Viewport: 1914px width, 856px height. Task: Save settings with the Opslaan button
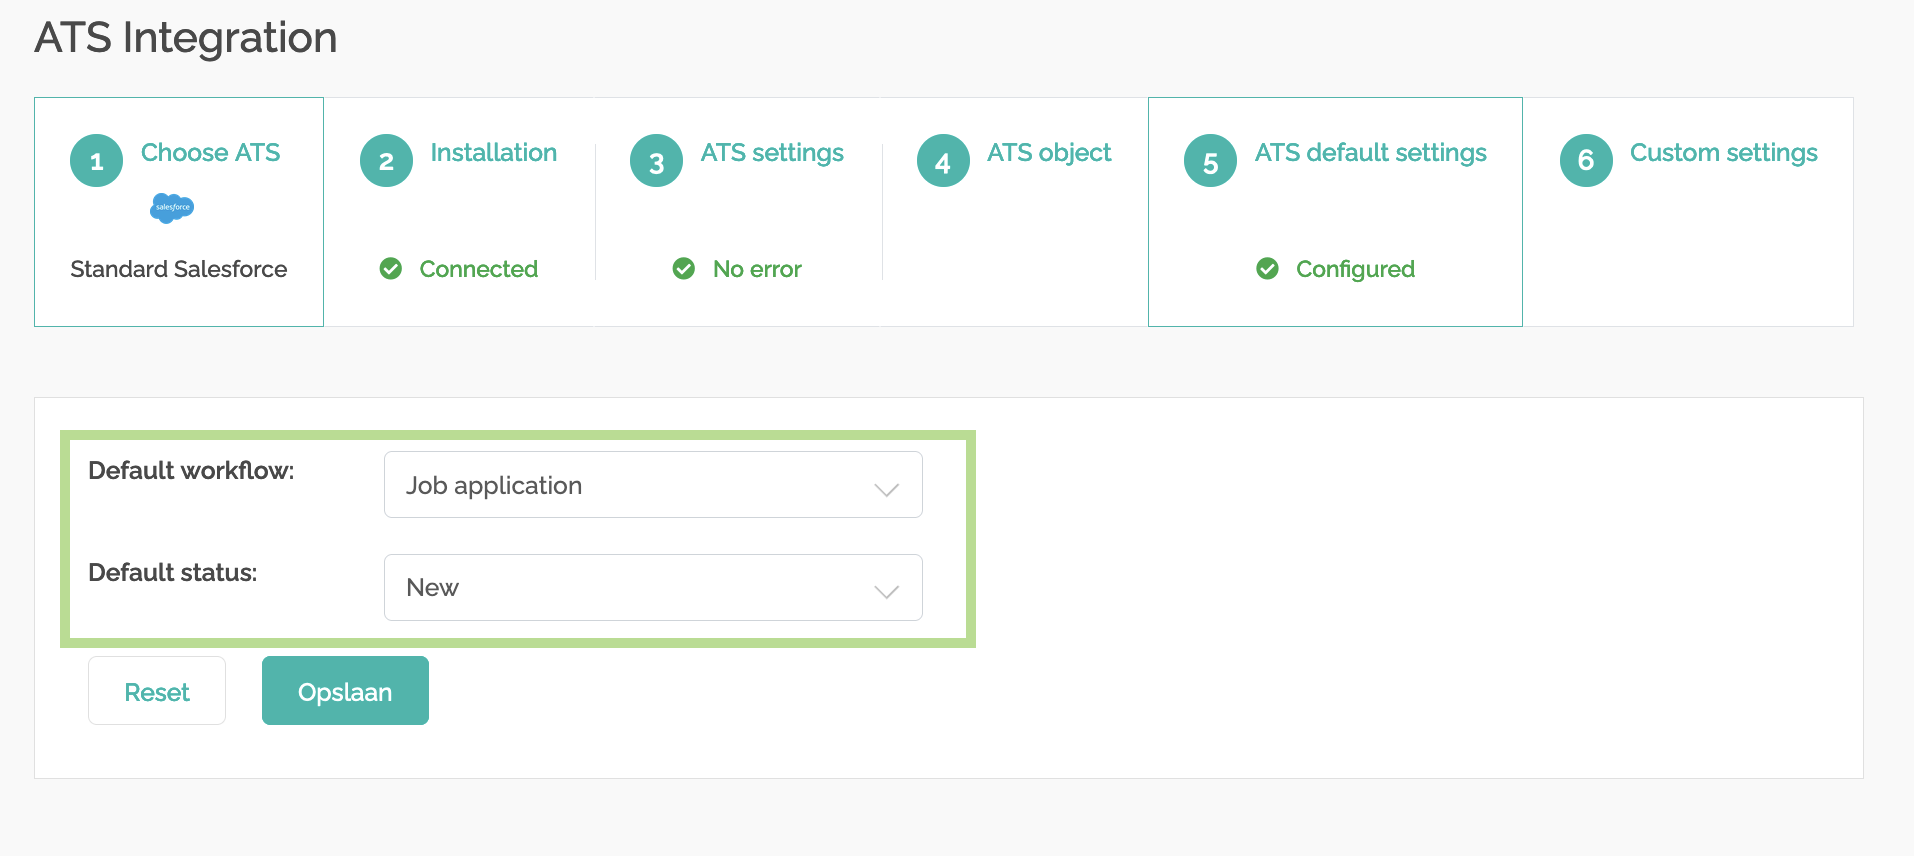click(x=345, y=691)
